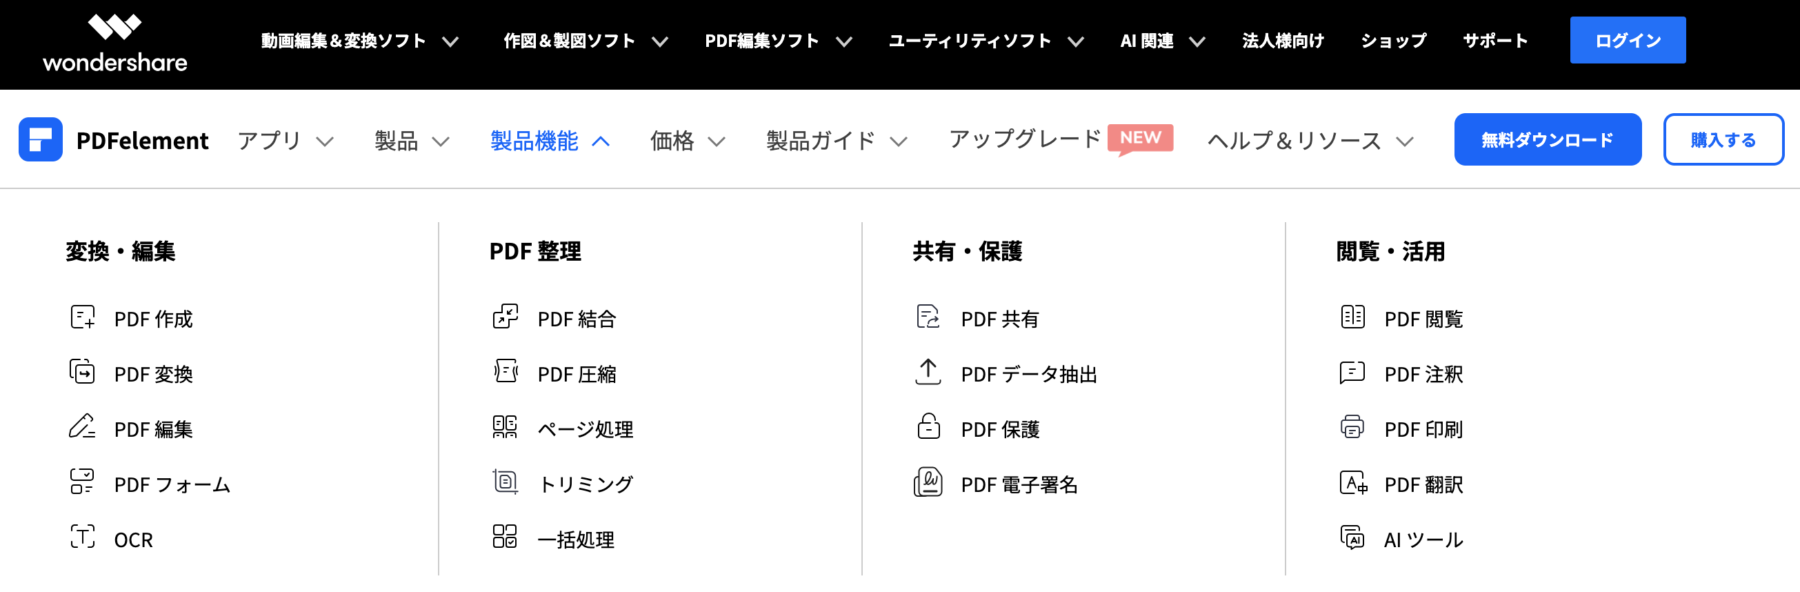The image size is (1800, 592).
Task: Open the ショップ menu item
Action: tap(1393, 41)
